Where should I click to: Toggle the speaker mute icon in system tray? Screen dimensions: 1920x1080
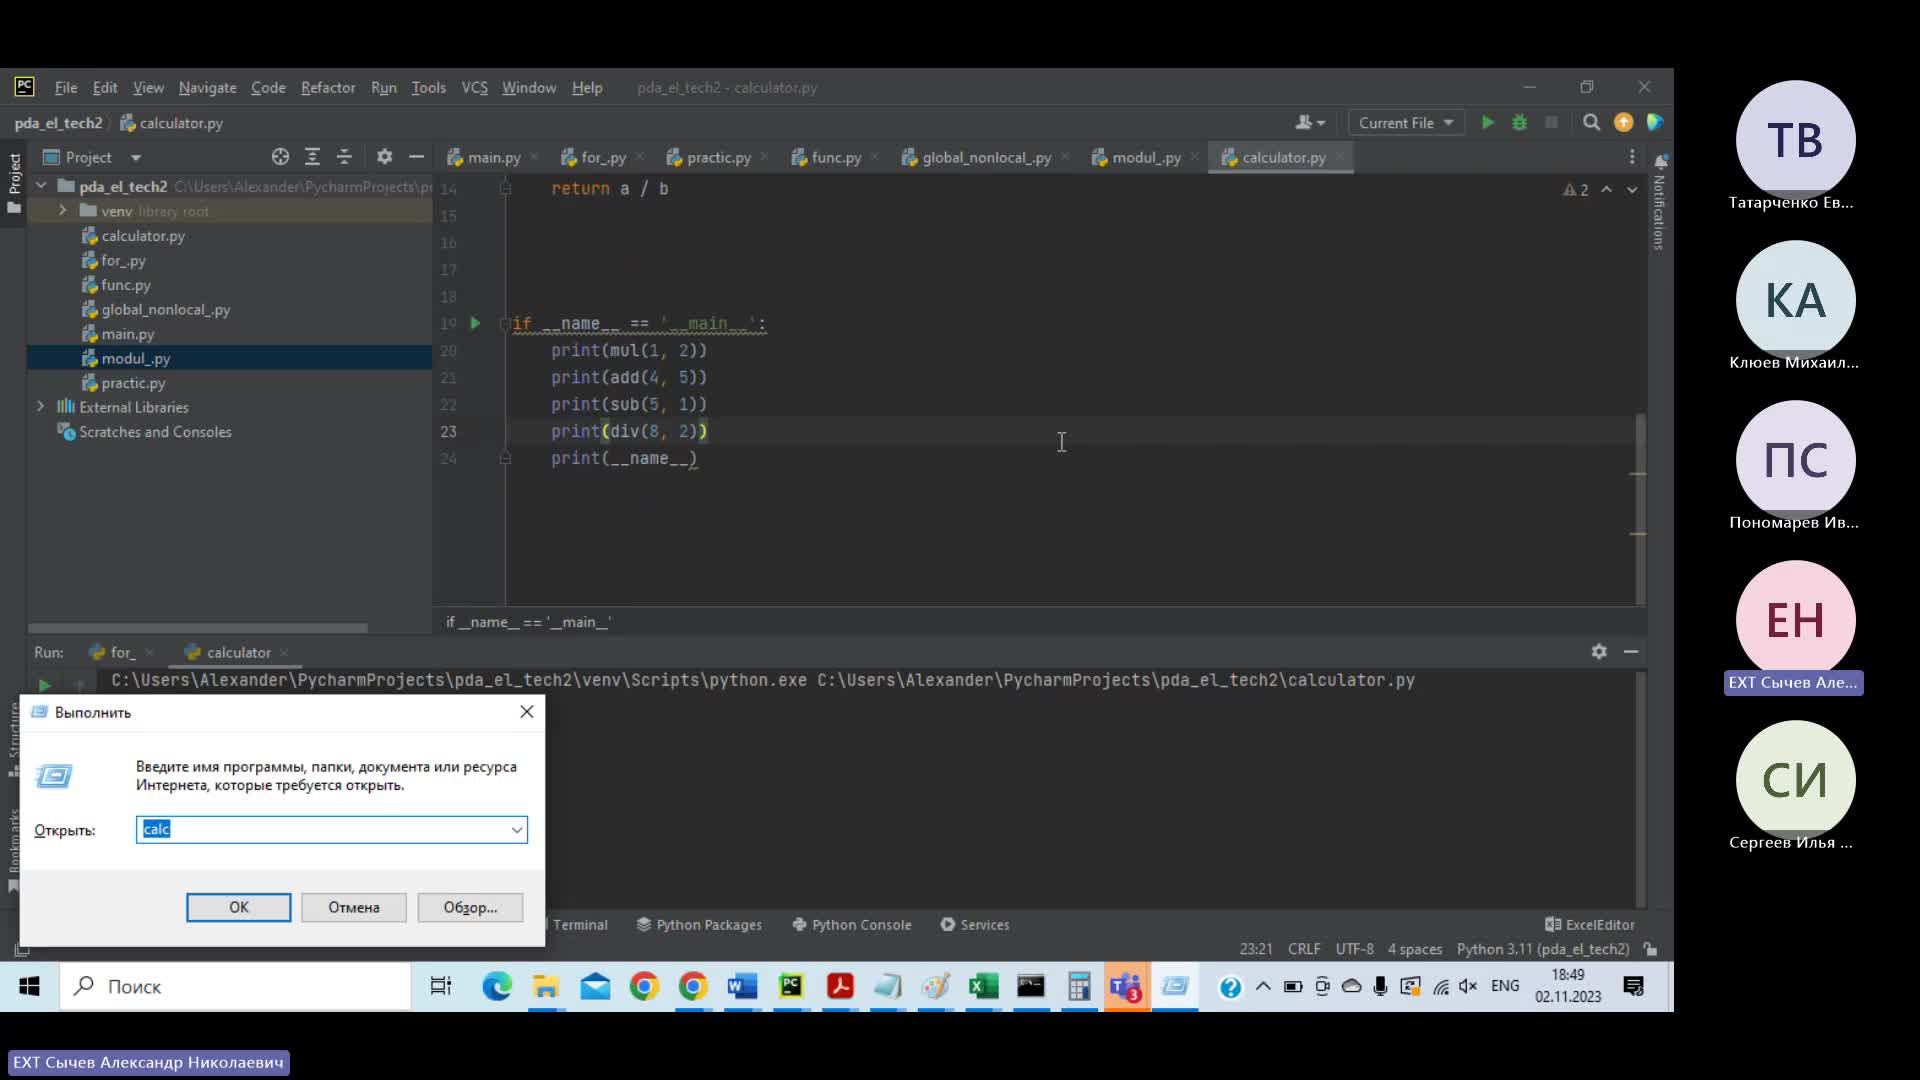1468,986
